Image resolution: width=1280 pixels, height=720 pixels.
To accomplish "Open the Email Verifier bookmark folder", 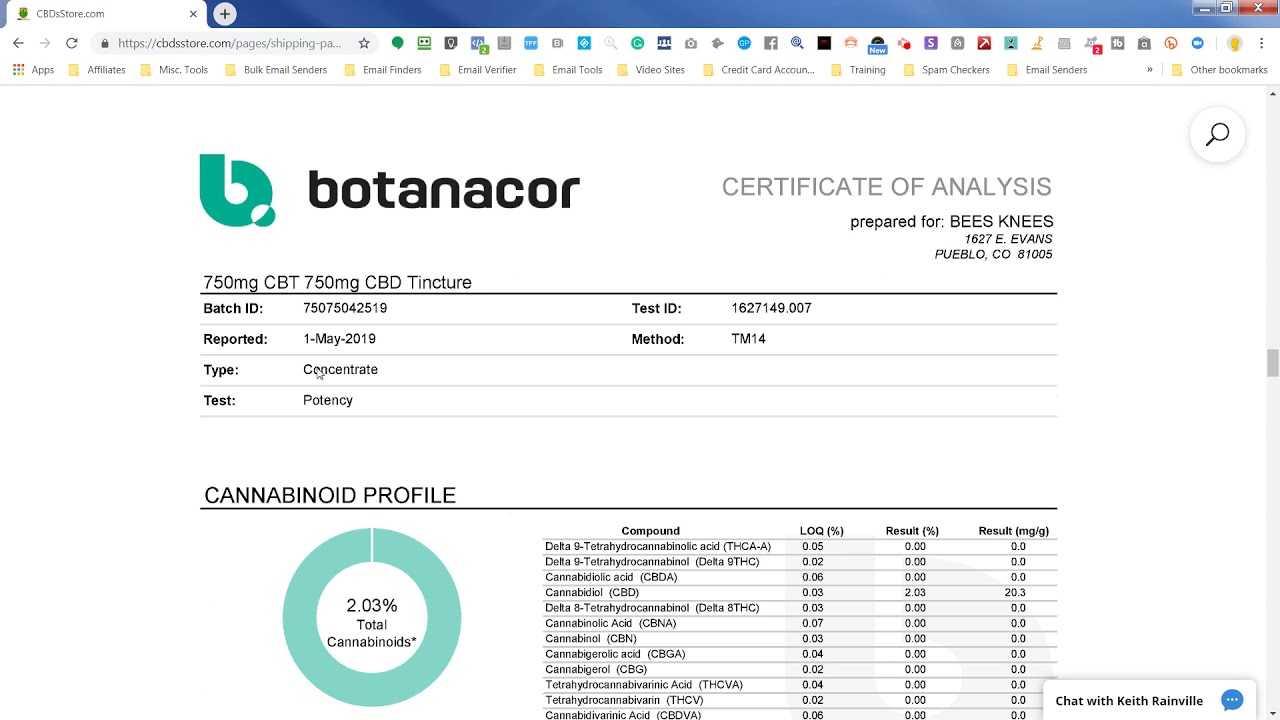I will coord(477,70).
